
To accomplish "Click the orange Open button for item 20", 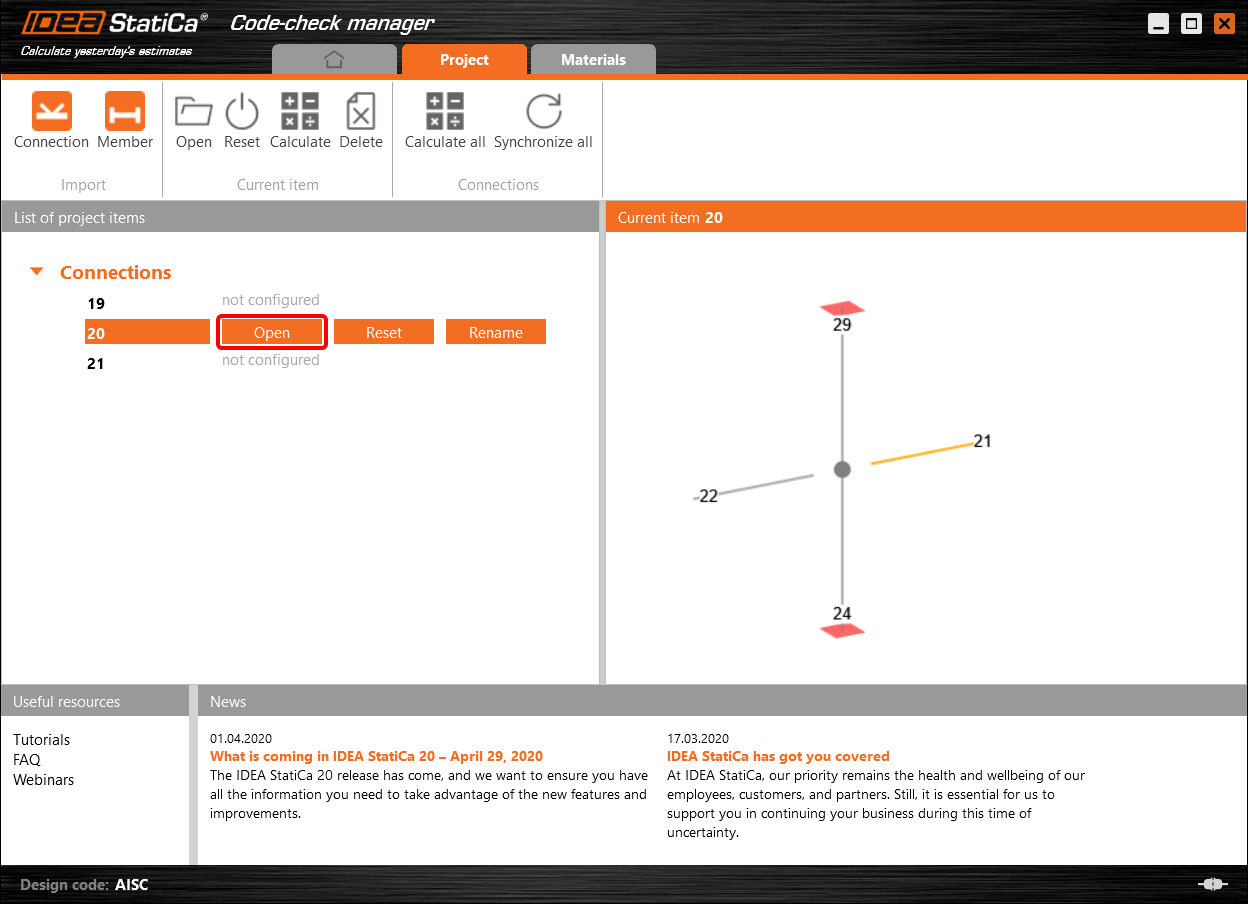I will tap(272, 333).
